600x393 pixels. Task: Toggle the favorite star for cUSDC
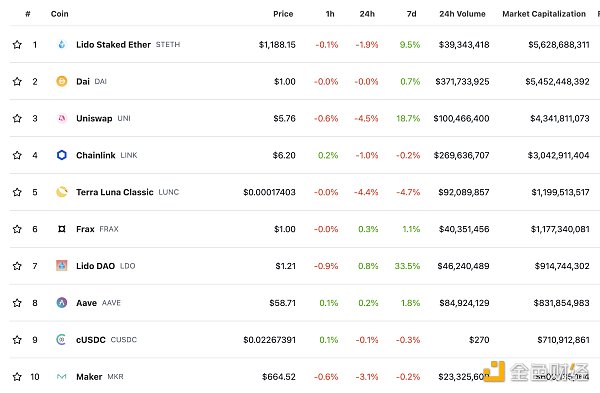[17, 339]
